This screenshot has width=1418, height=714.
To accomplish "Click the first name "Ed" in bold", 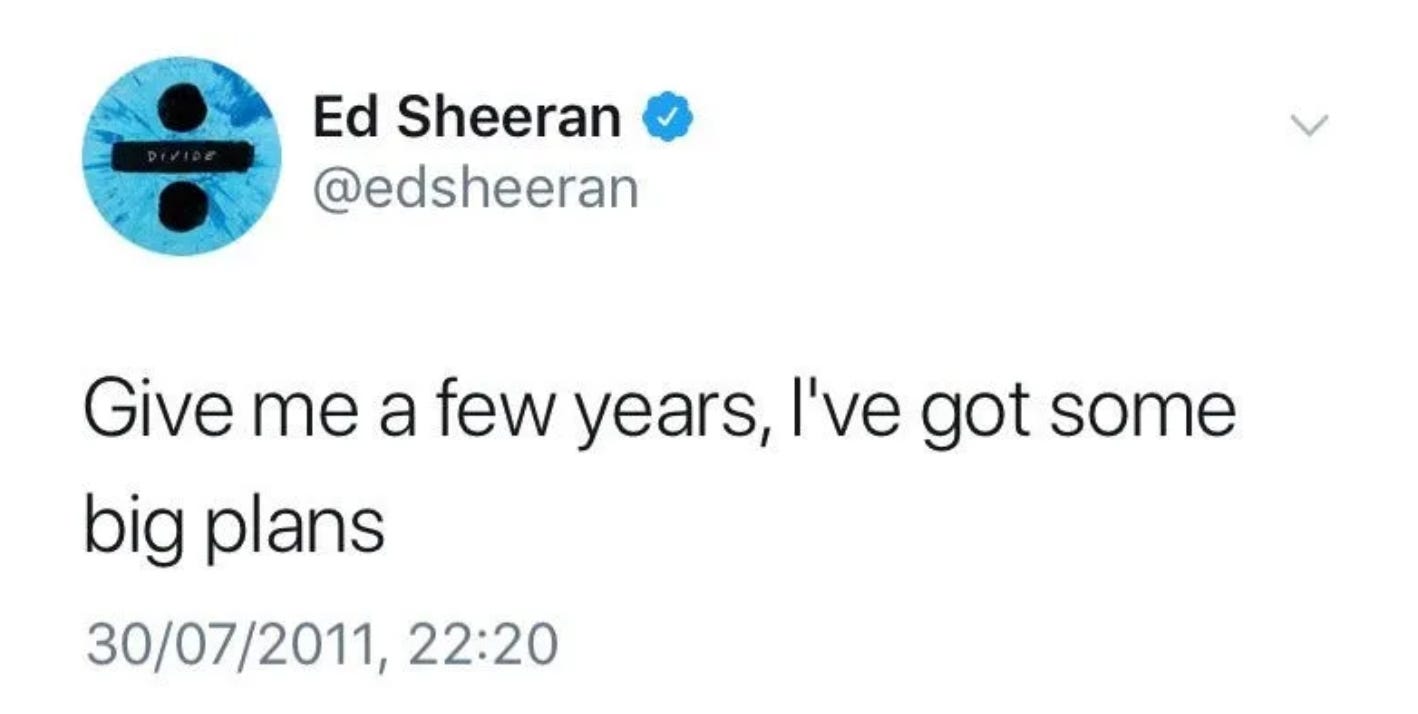I will [346, 119].
